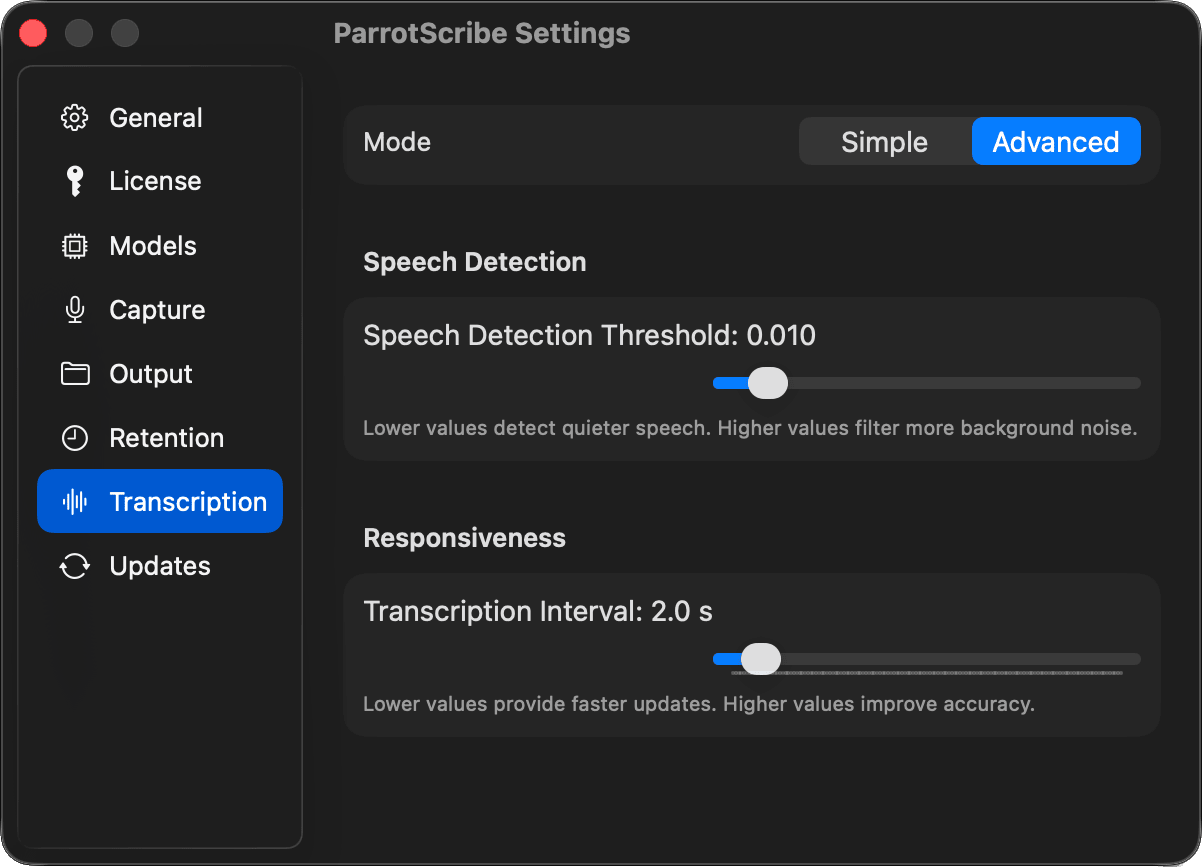Click the Transcription Interval slider knob

point(761,659)
